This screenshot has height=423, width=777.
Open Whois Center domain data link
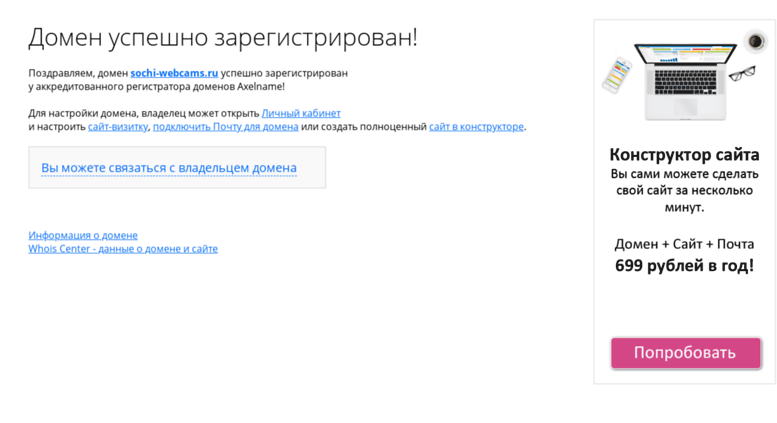point(123,249)
